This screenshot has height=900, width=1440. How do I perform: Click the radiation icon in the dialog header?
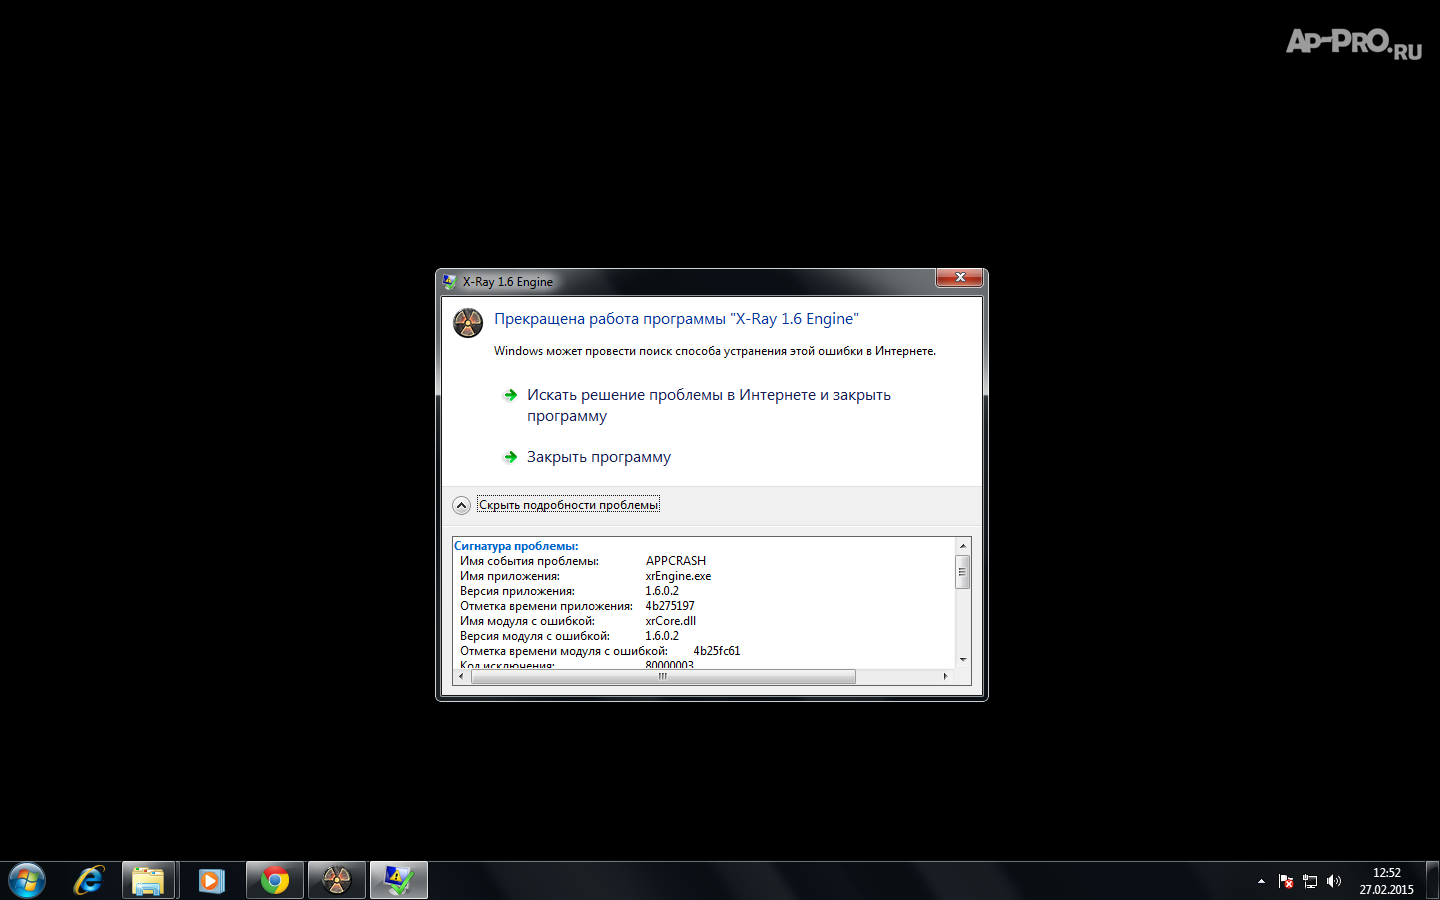pos(468,323)
